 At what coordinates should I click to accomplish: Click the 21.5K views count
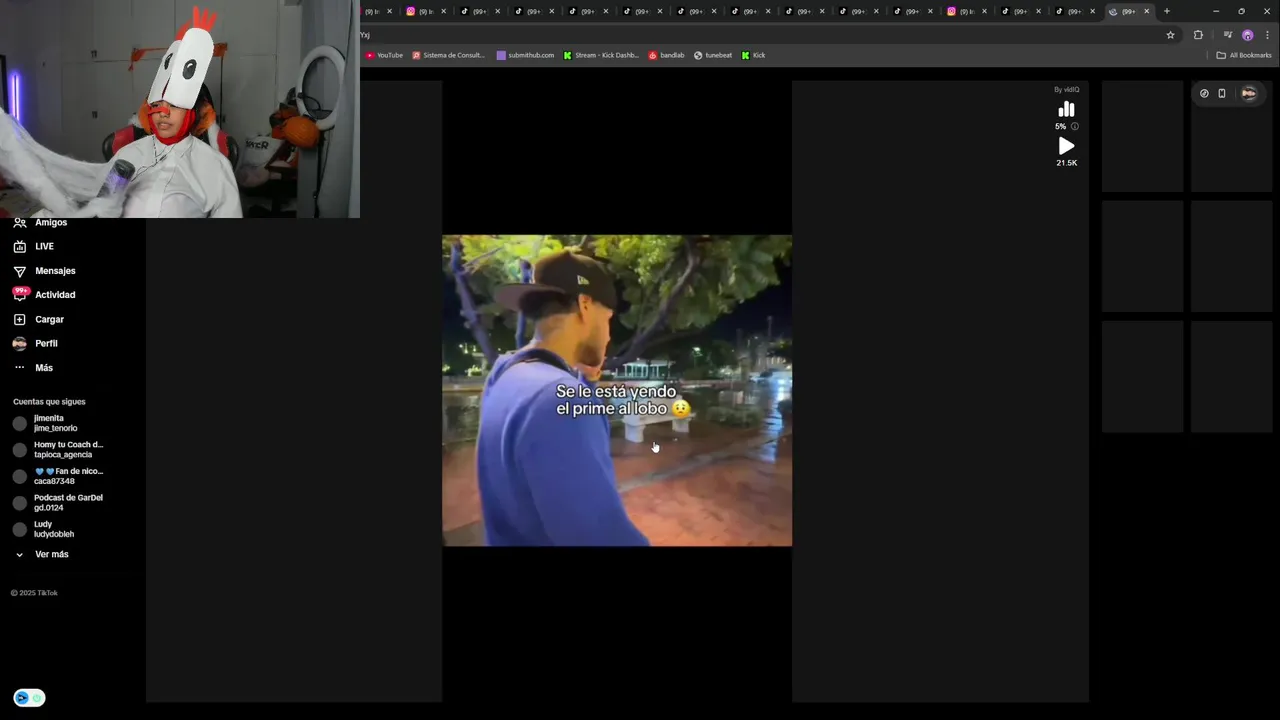pos(1066,163)
